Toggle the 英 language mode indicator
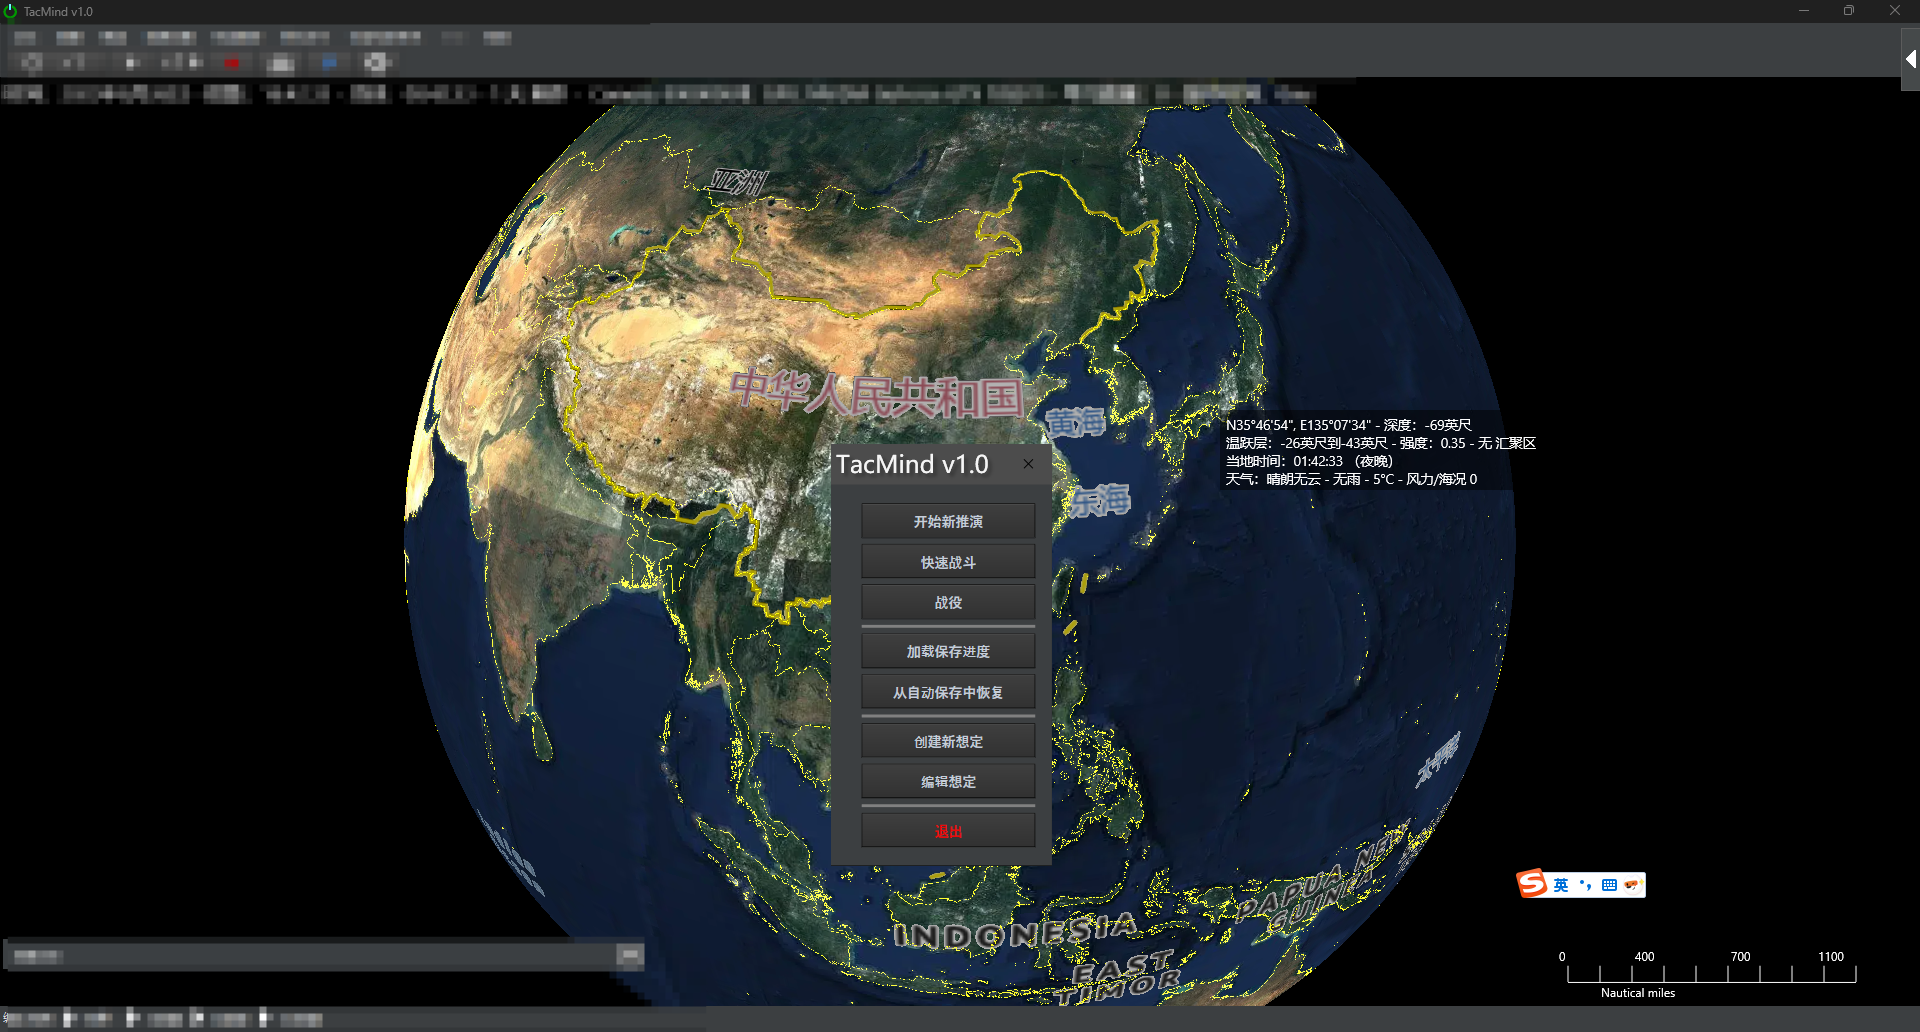1920x1032 pixels. point(1560,885)
